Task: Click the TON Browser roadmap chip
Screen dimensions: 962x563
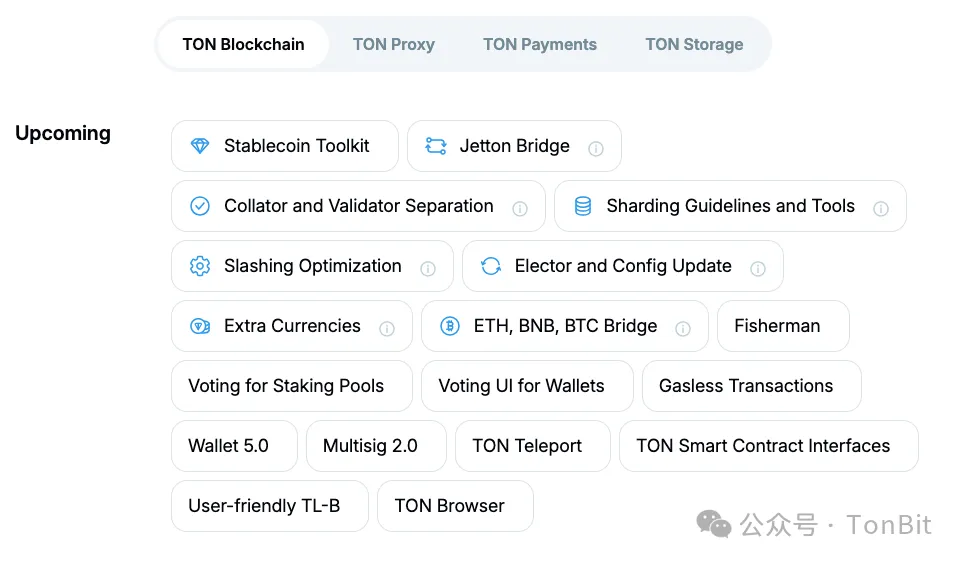Action: click(x=455, y=506)
